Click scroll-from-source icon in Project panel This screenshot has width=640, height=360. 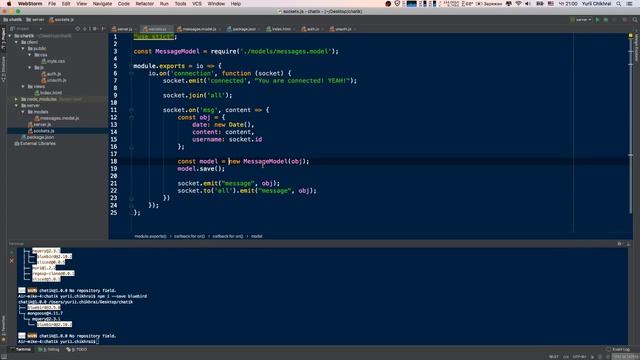click(x=78, y=29)
